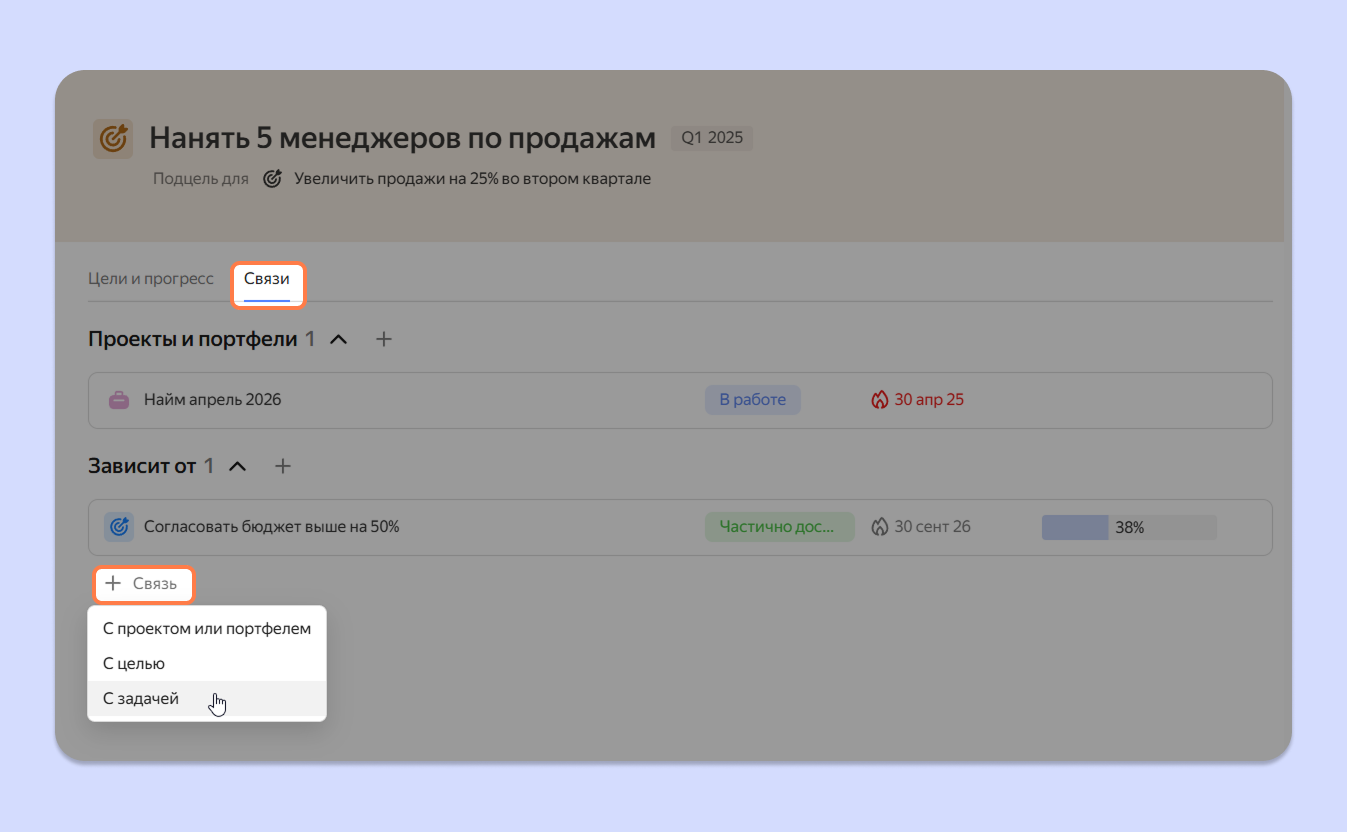
Task: Click the gray flame icon near 30 сент 26
Action: (879, 527)
